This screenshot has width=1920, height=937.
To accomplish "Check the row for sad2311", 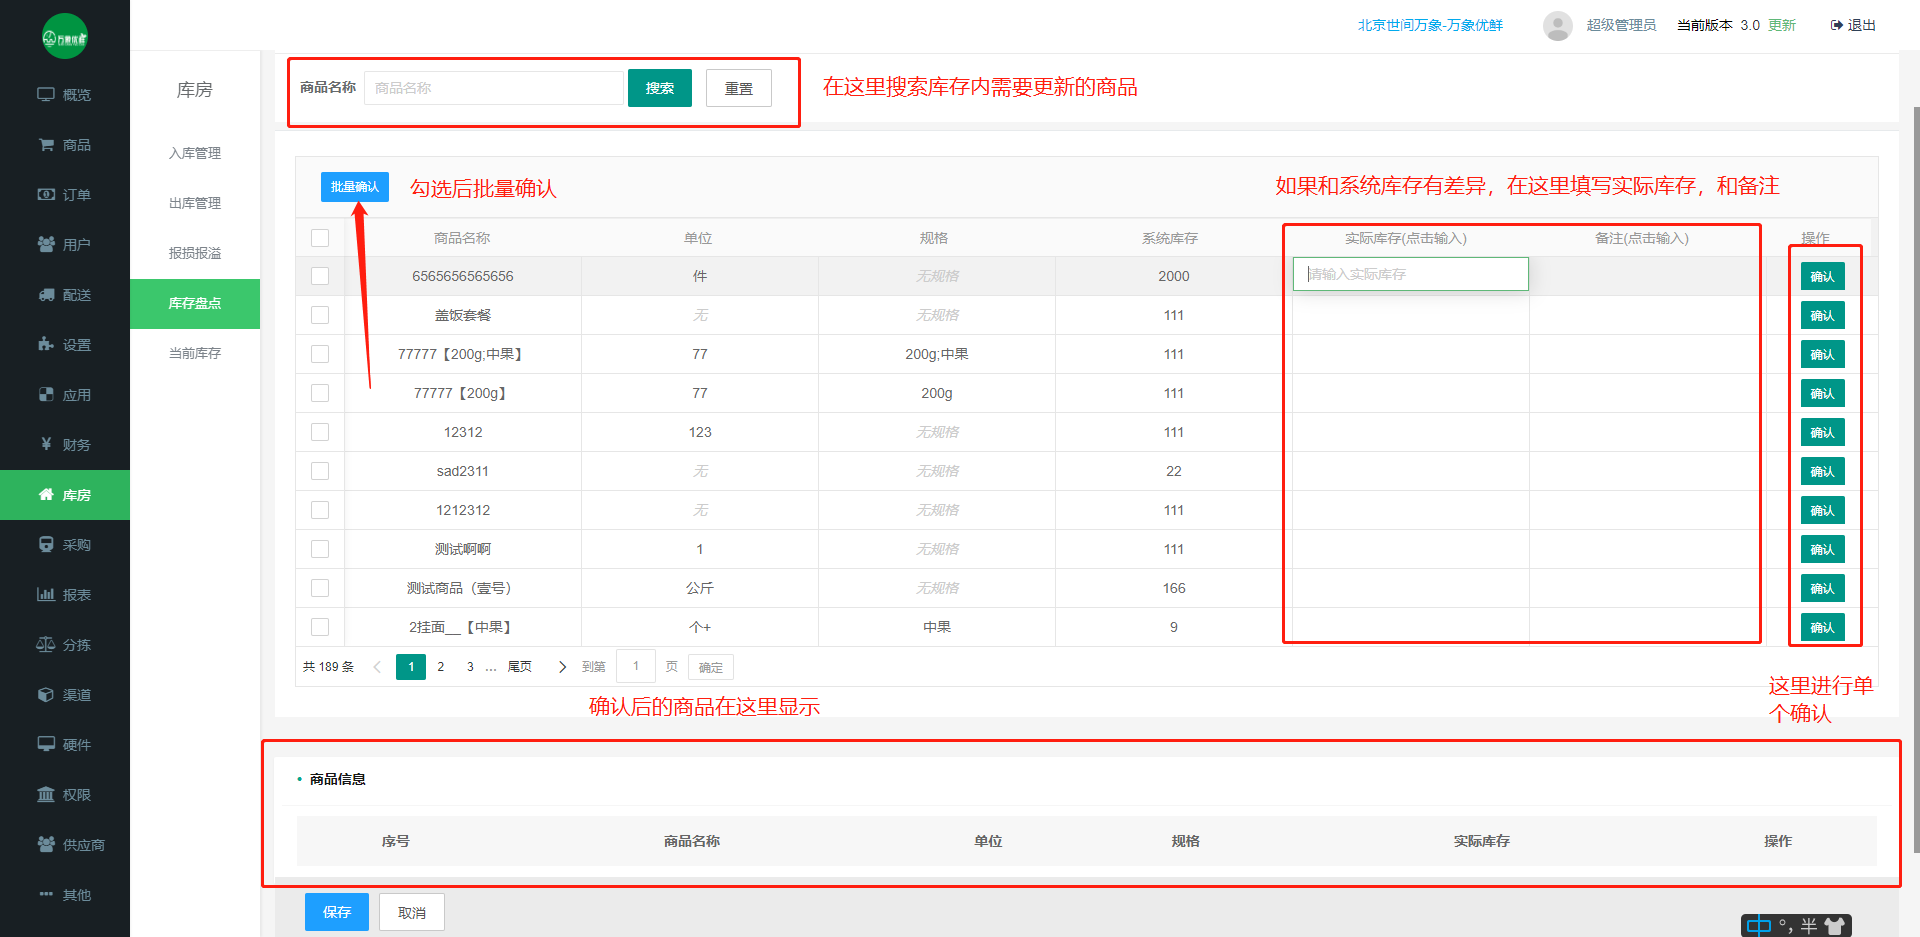I will point(320,471).
